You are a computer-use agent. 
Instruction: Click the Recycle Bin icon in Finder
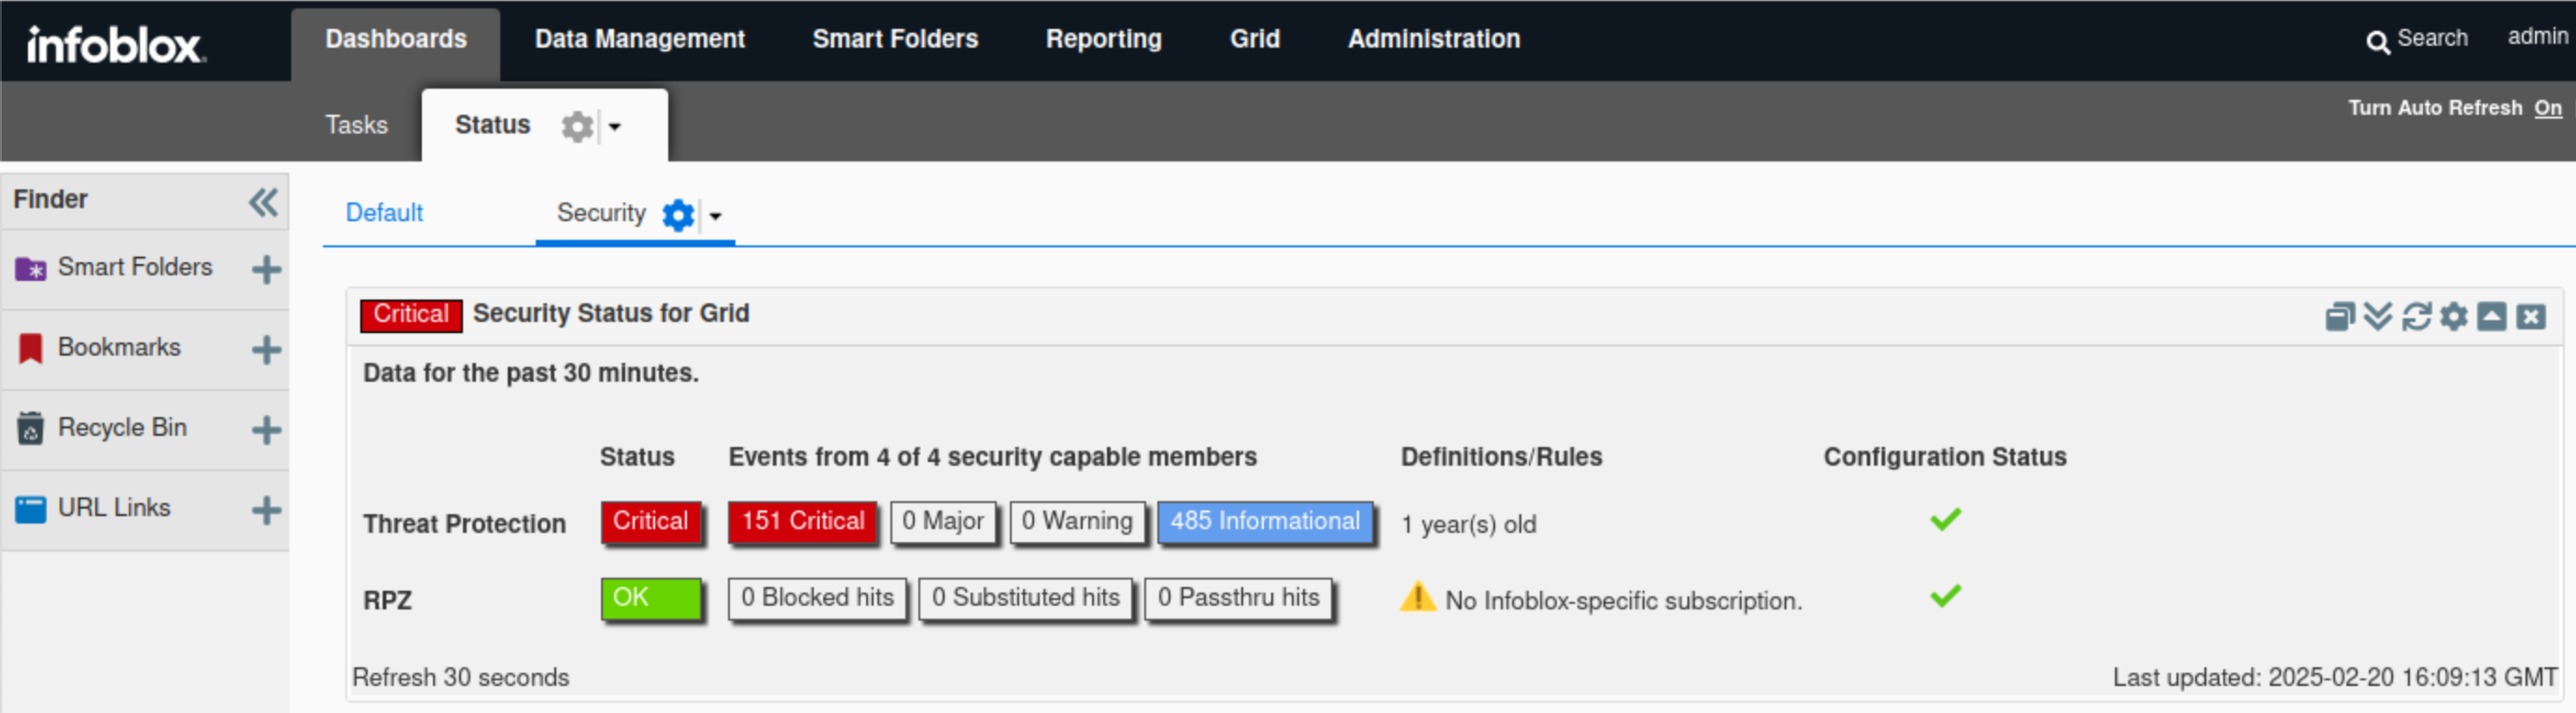coord(30,428)
